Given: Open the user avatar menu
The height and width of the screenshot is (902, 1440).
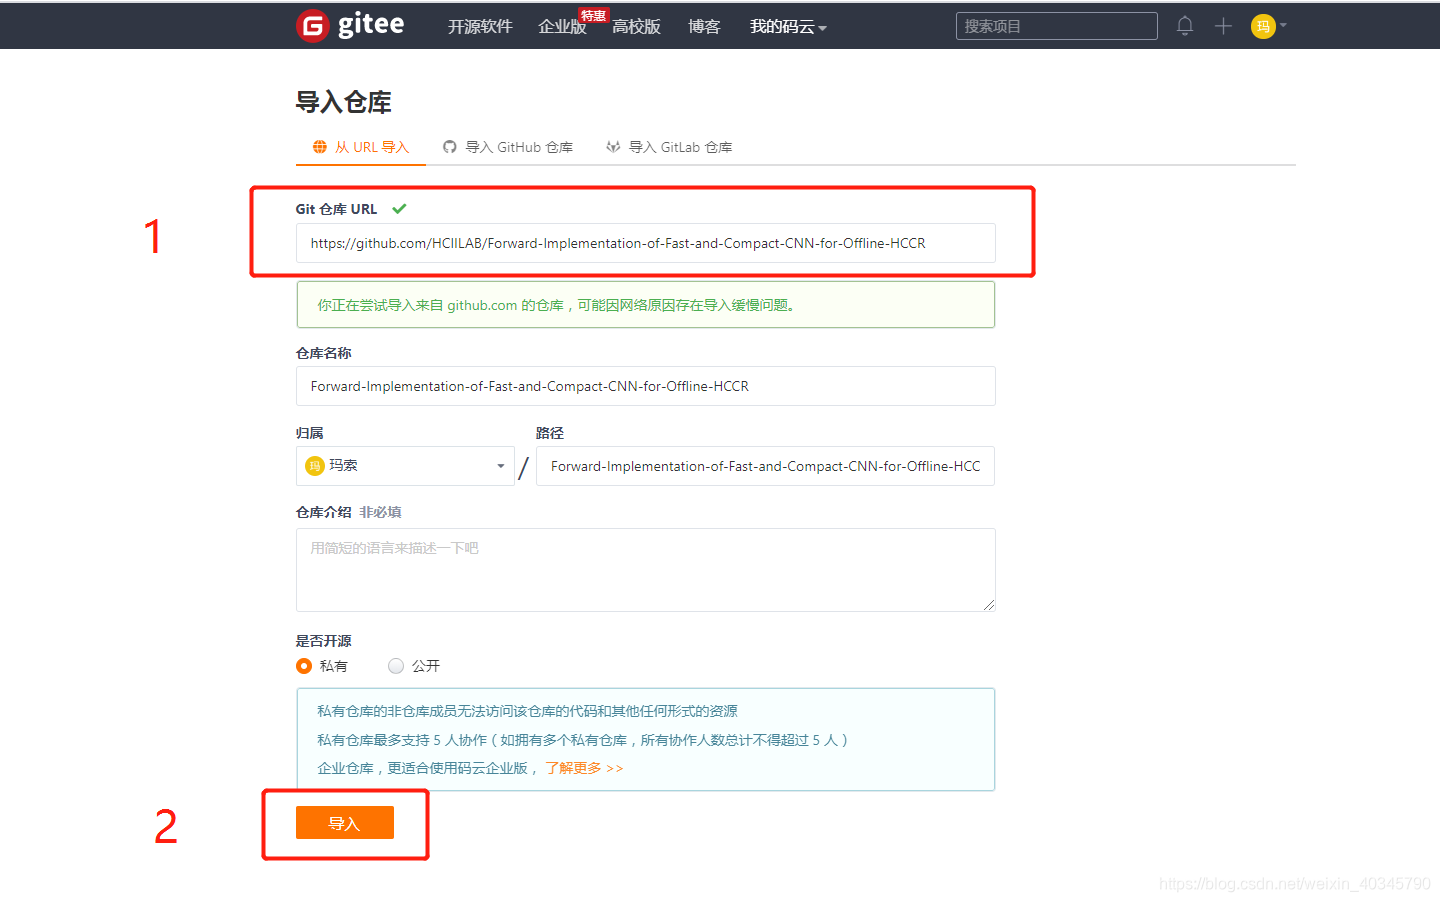Looking at the screenshot, I should point(1261,26).
